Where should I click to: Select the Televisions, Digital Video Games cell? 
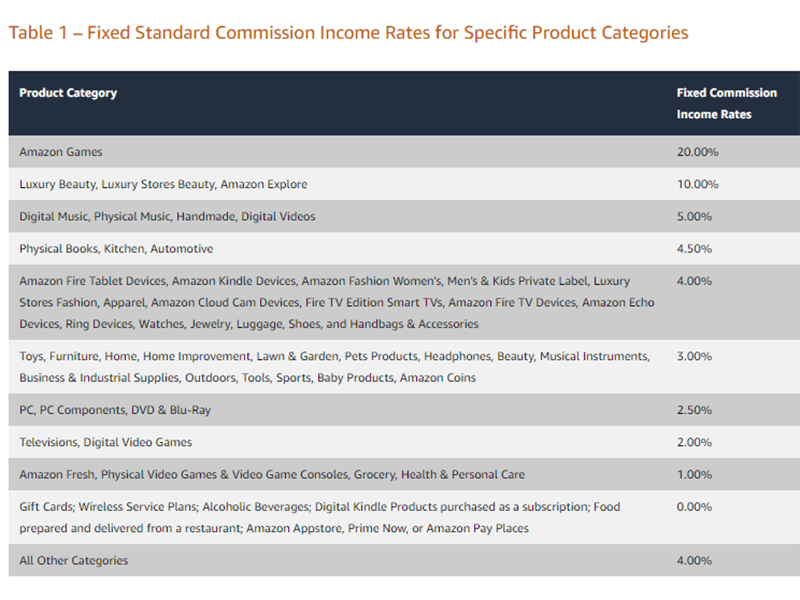coord(106,442)
